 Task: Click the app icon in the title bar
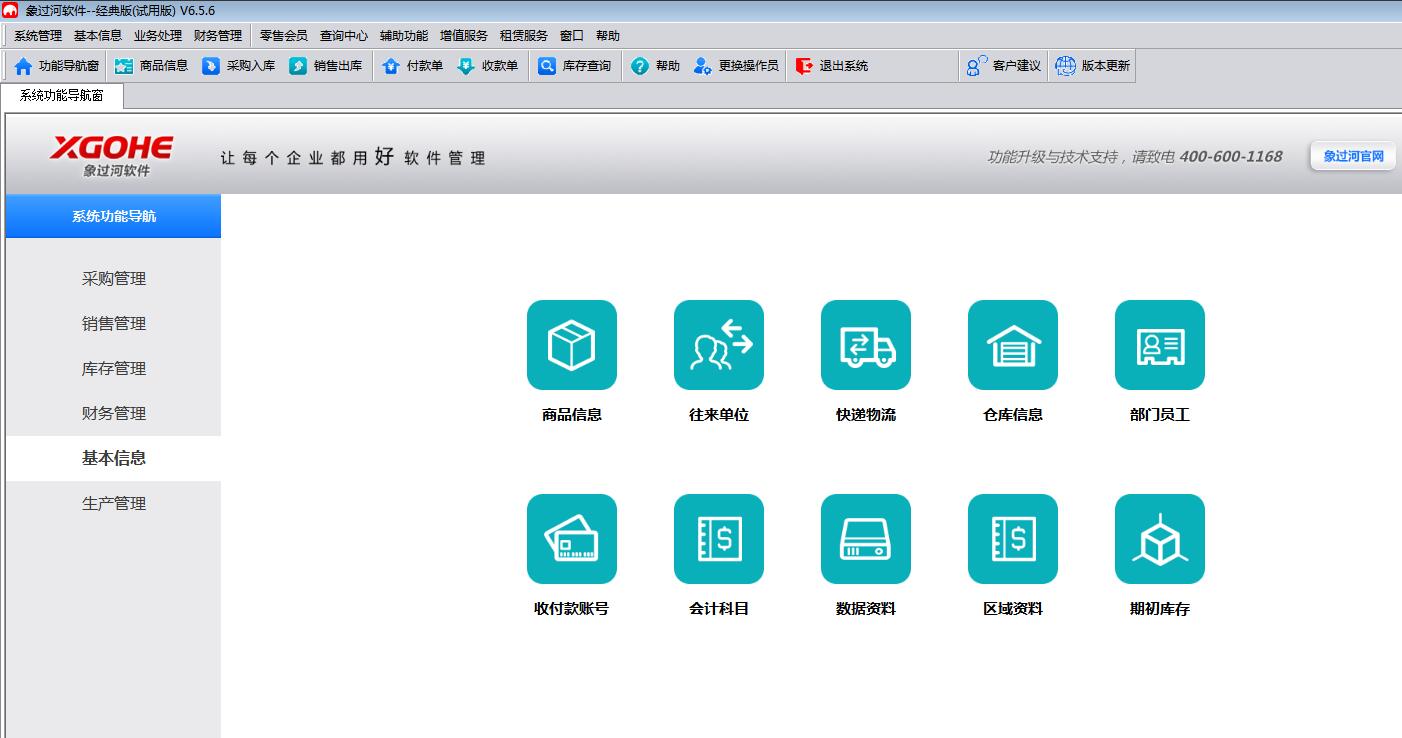click(x=10, y=10)
